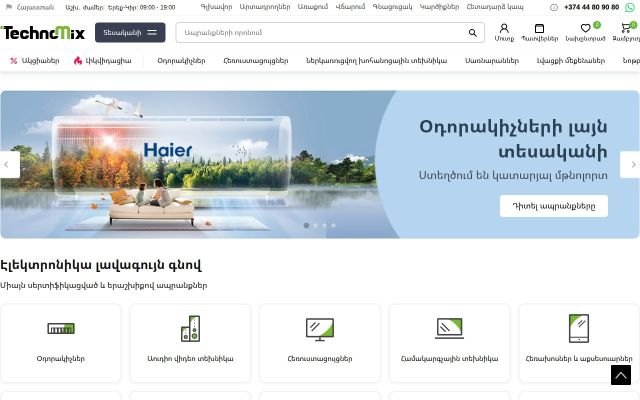Open the Կարծիքներ reviews menu item
Screen dimensions: 640x400
click(439, 7)
